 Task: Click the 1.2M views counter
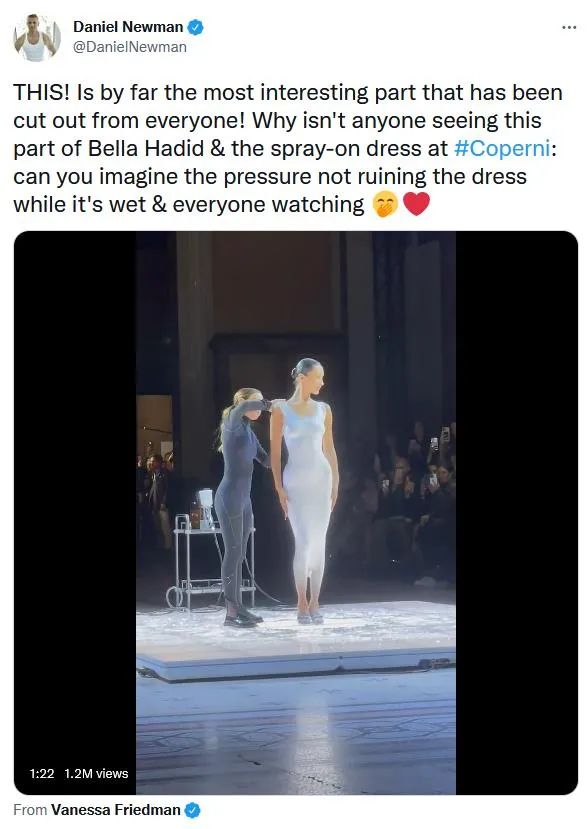[x=96, y=773]
